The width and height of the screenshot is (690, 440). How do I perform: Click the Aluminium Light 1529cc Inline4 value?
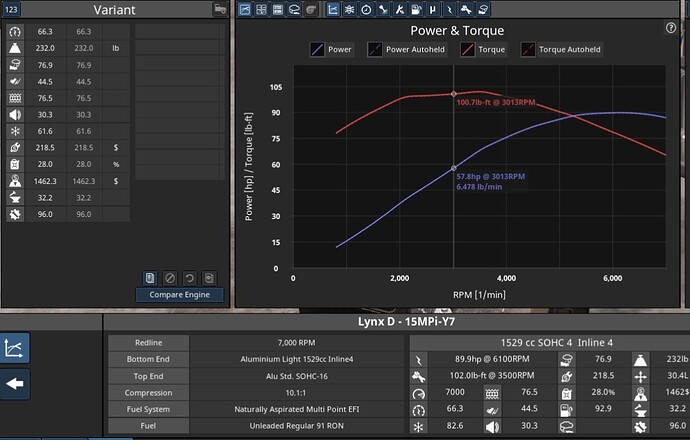click(x=297, y=359)
